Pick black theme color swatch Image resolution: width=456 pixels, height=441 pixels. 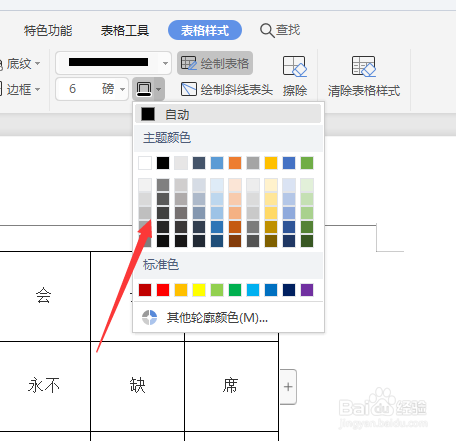pos(163,163)
